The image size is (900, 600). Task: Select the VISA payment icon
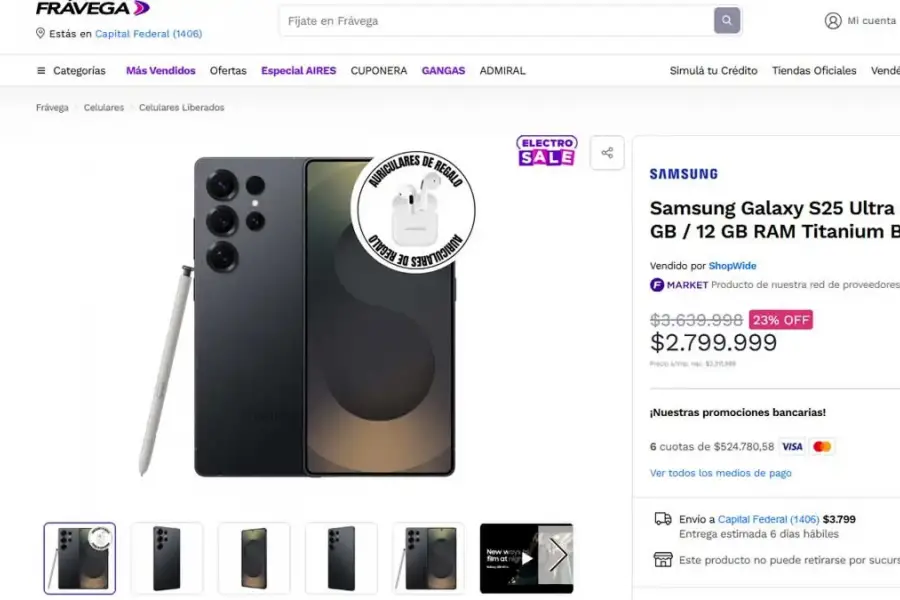(x=791, y=446)
